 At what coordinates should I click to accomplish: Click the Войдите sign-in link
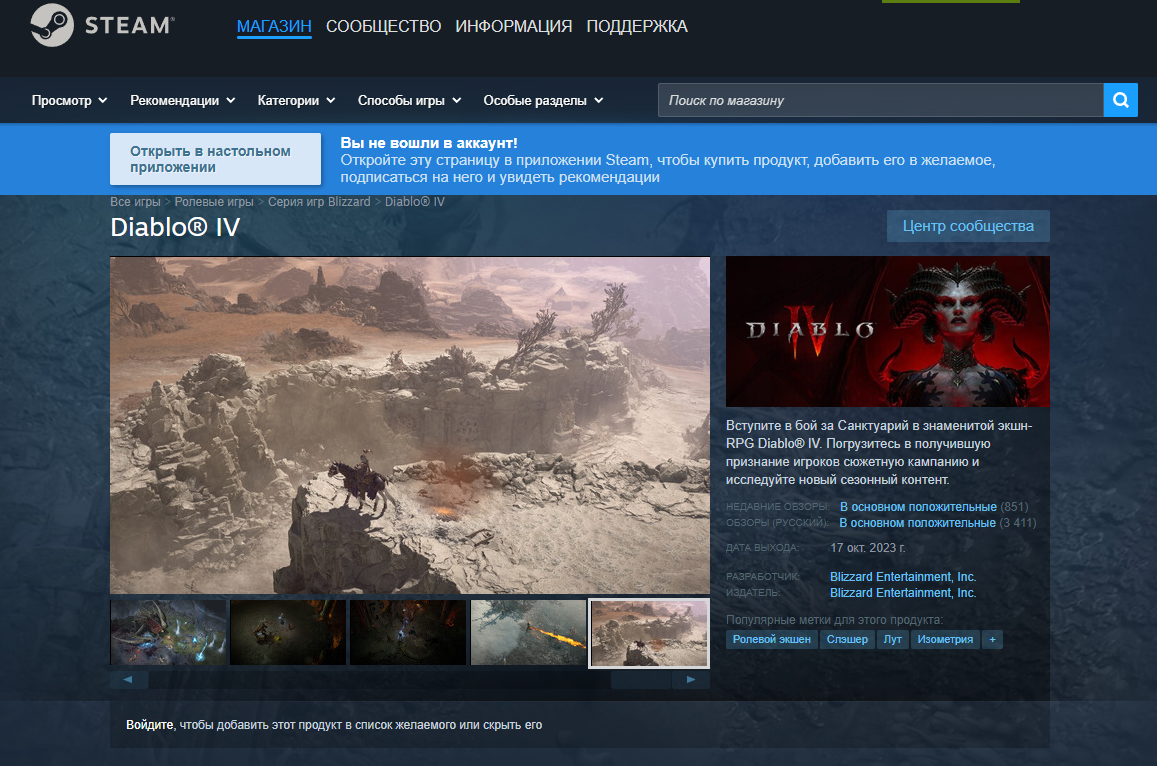(x=150, y=725)
